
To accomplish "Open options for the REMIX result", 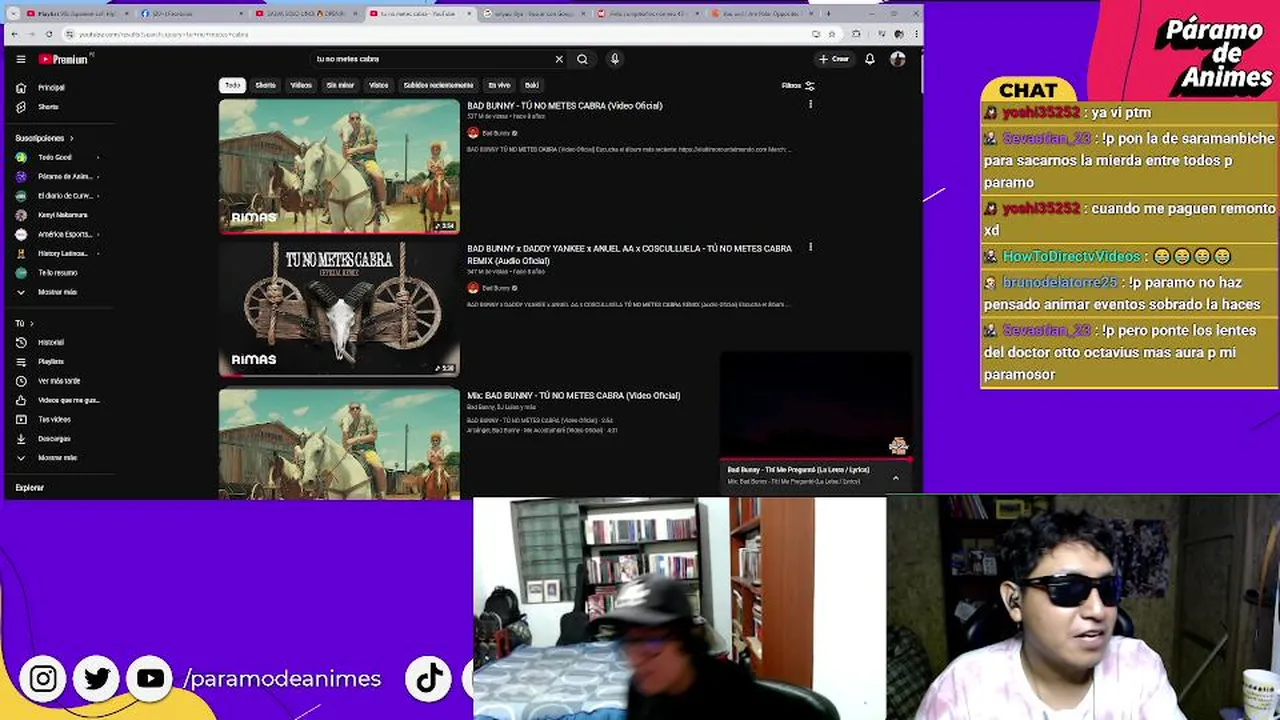I will coord(810,247).
